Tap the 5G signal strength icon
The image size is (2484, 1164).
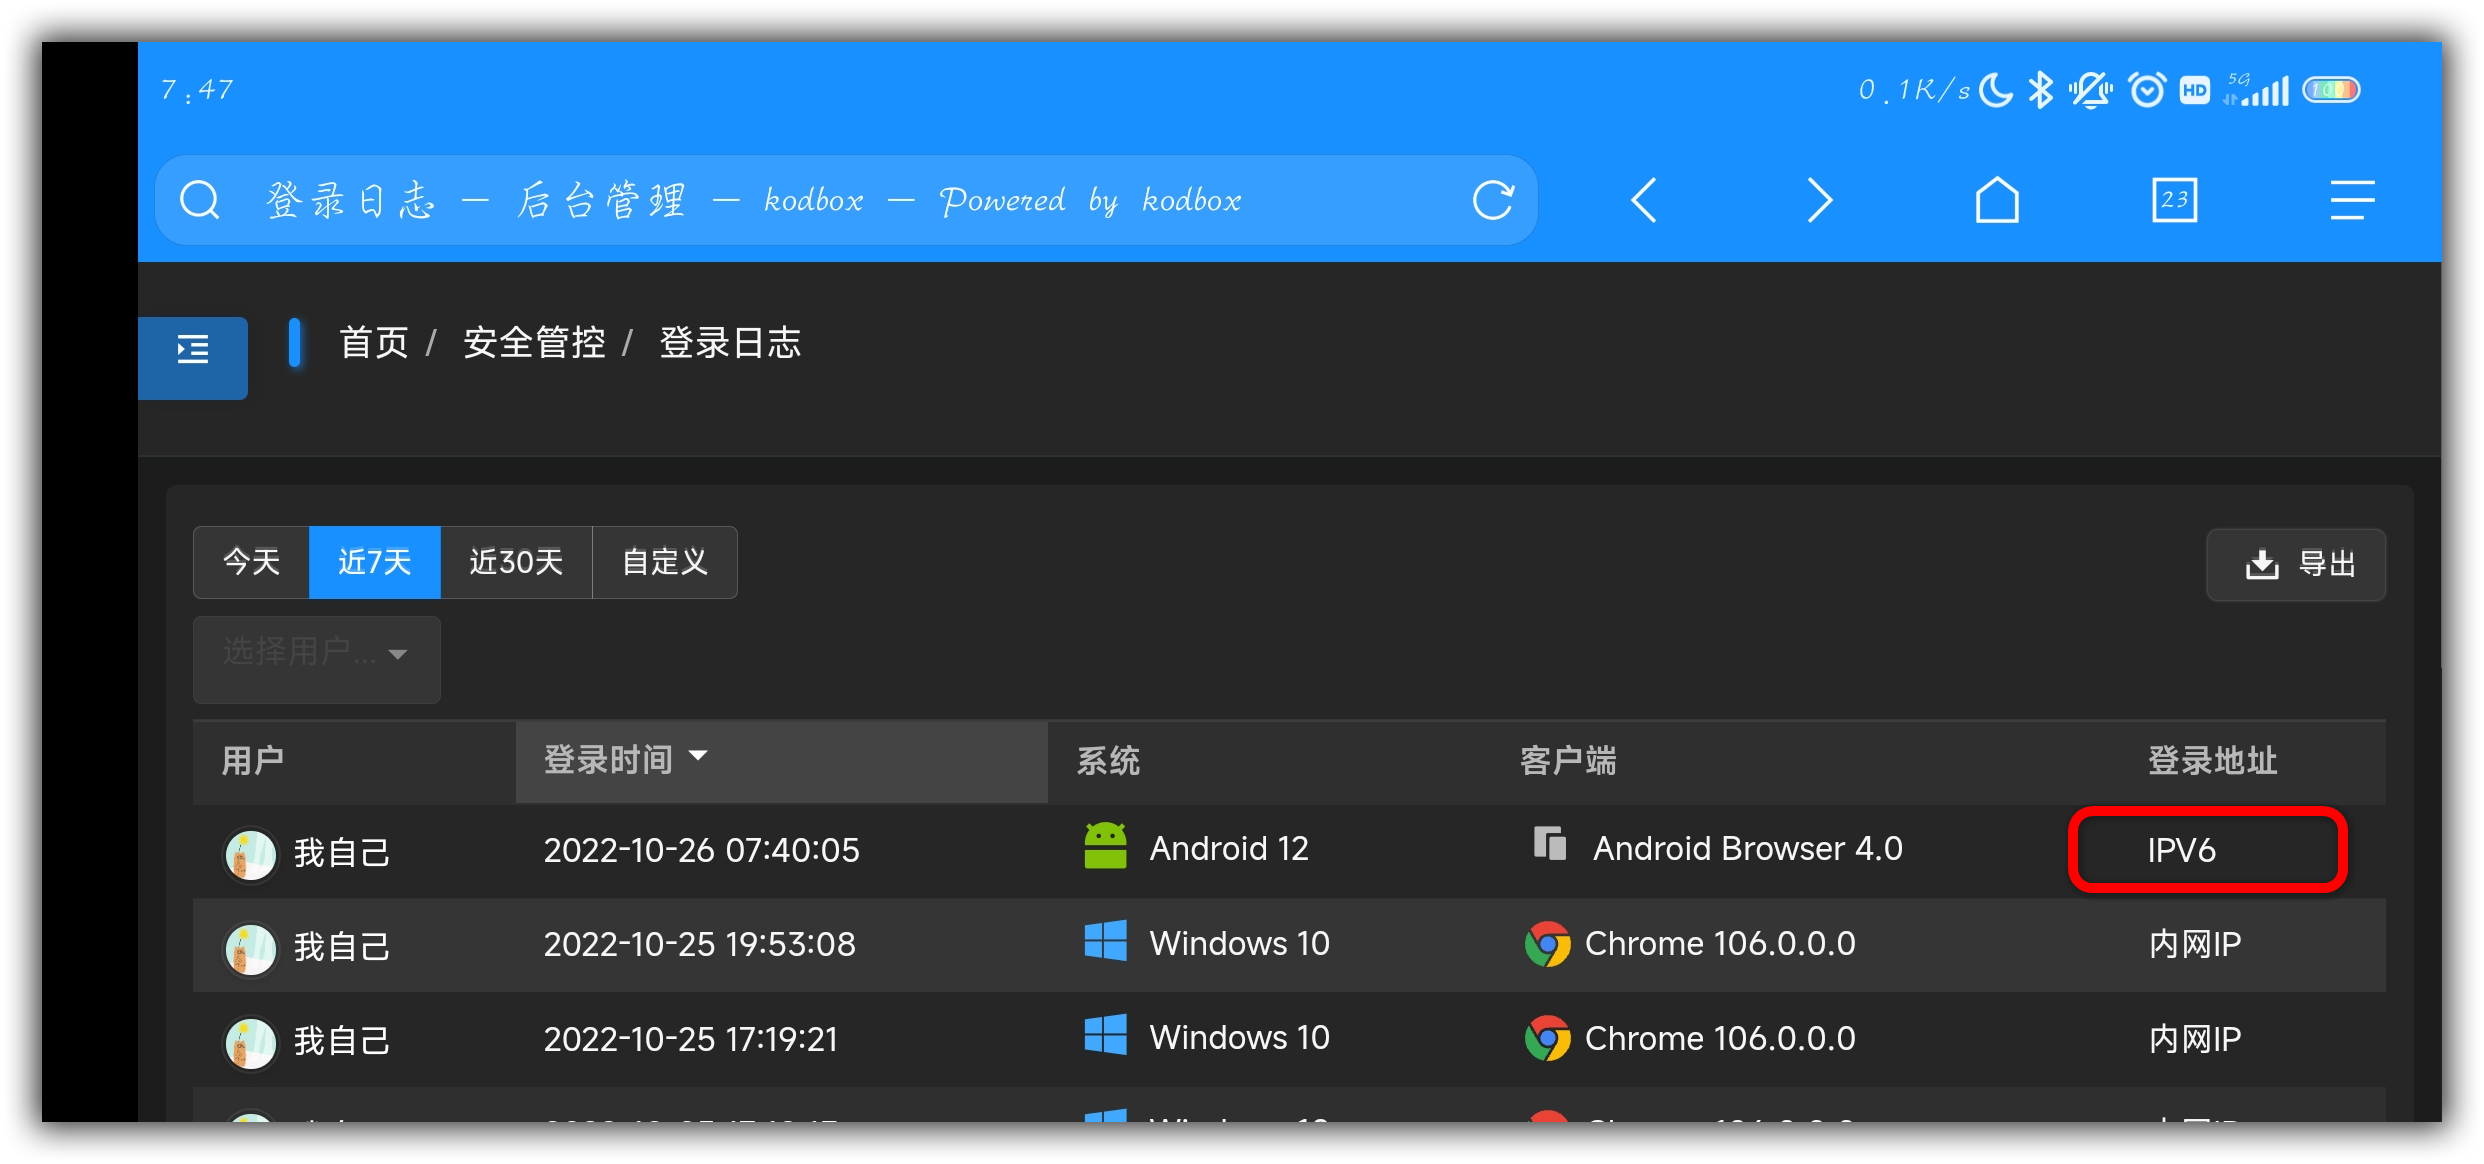(x=2256, y=90)
